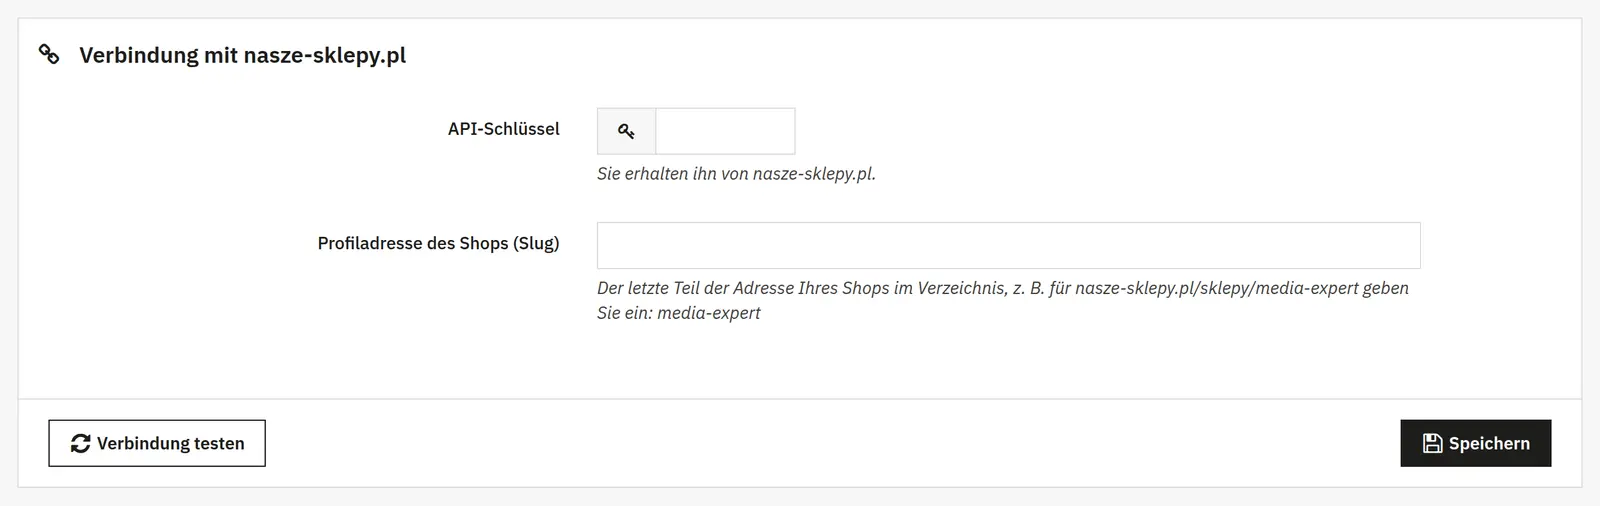Click the Speichern button
1600x506 pixels.
tap(1476, 443)
